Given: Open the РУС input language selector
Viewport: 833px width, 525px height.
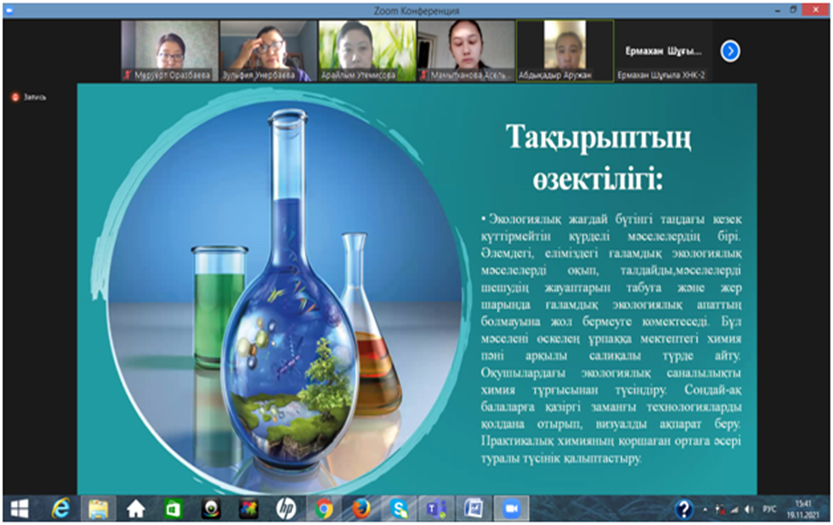Looking at the screenshot, I should tap(769, 510).
